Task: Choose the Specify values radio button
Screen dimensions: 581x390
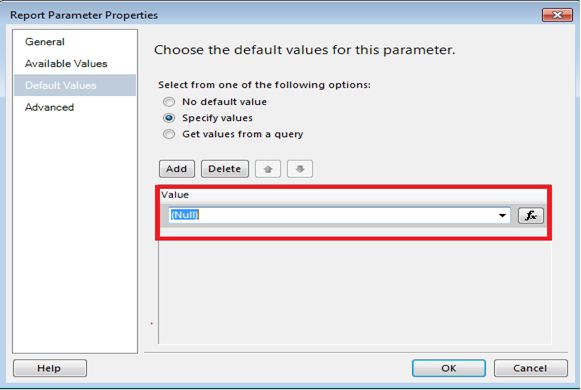Action: click(169, 118)
